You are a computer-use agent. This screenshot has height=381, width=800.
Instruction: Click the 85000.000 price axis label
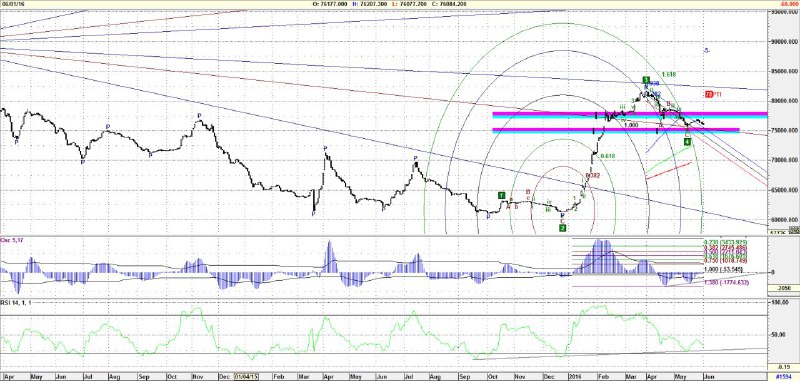[x=784, y=71]
